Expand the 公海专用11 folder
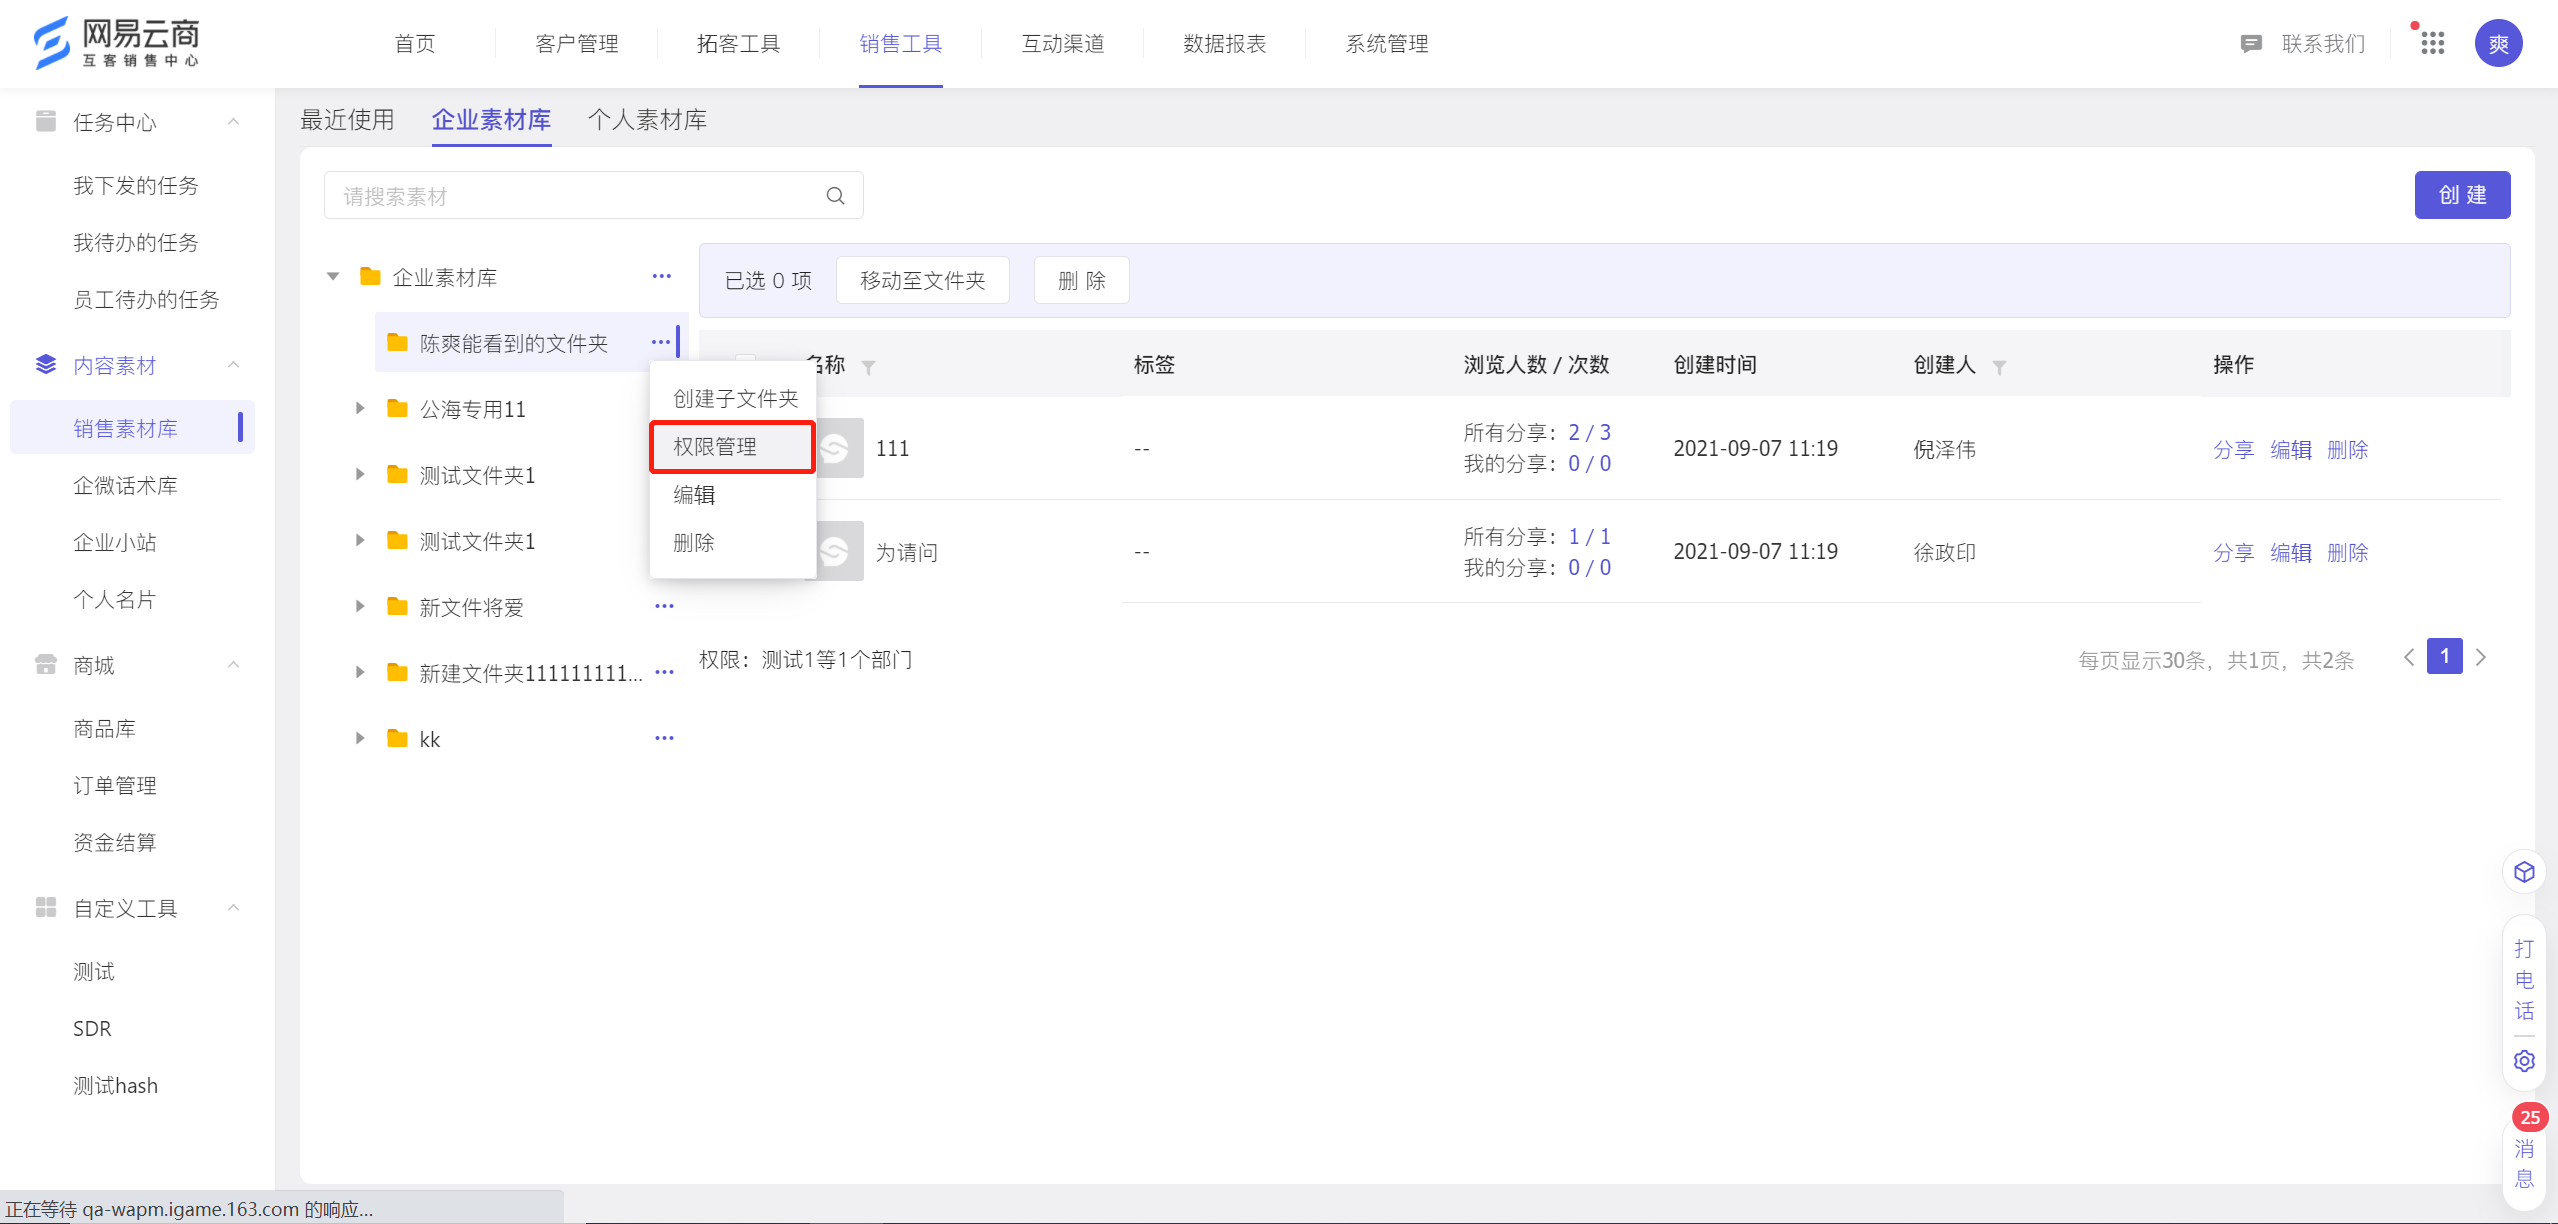This screenshot has height=1224, width=2558. click(360, 408)
